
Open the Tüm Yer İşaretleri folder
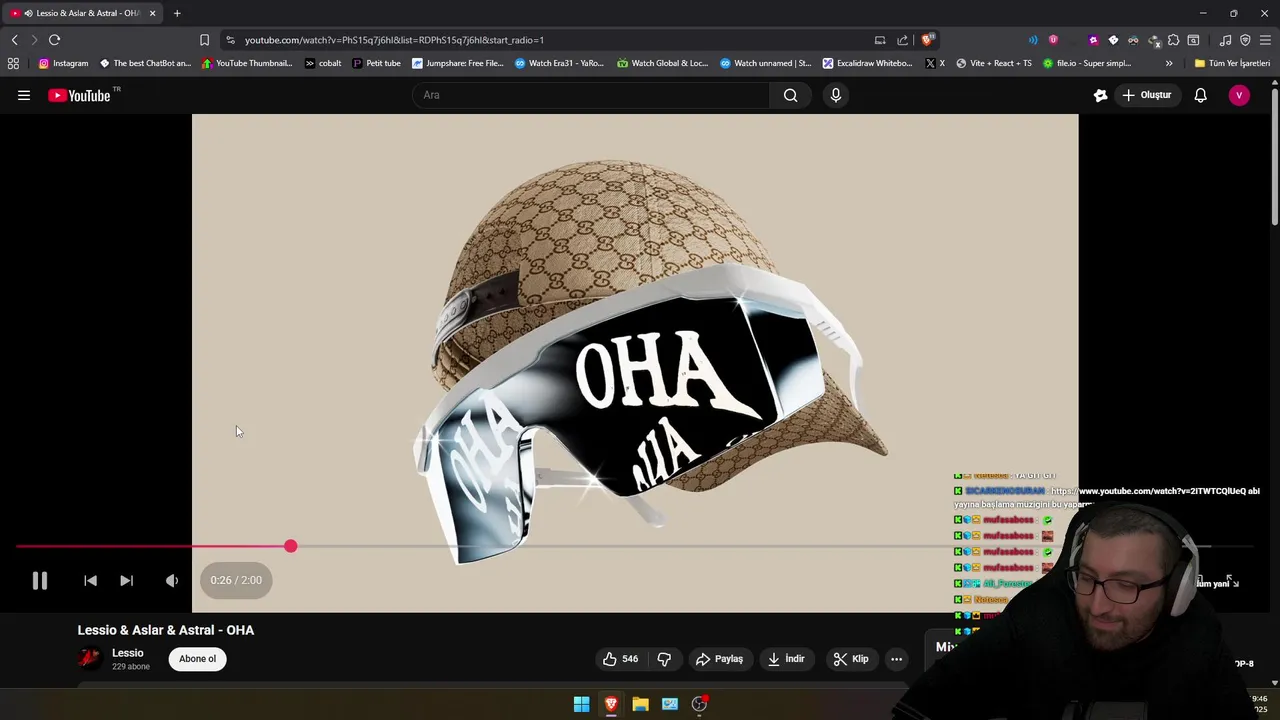click(1232, 63)
